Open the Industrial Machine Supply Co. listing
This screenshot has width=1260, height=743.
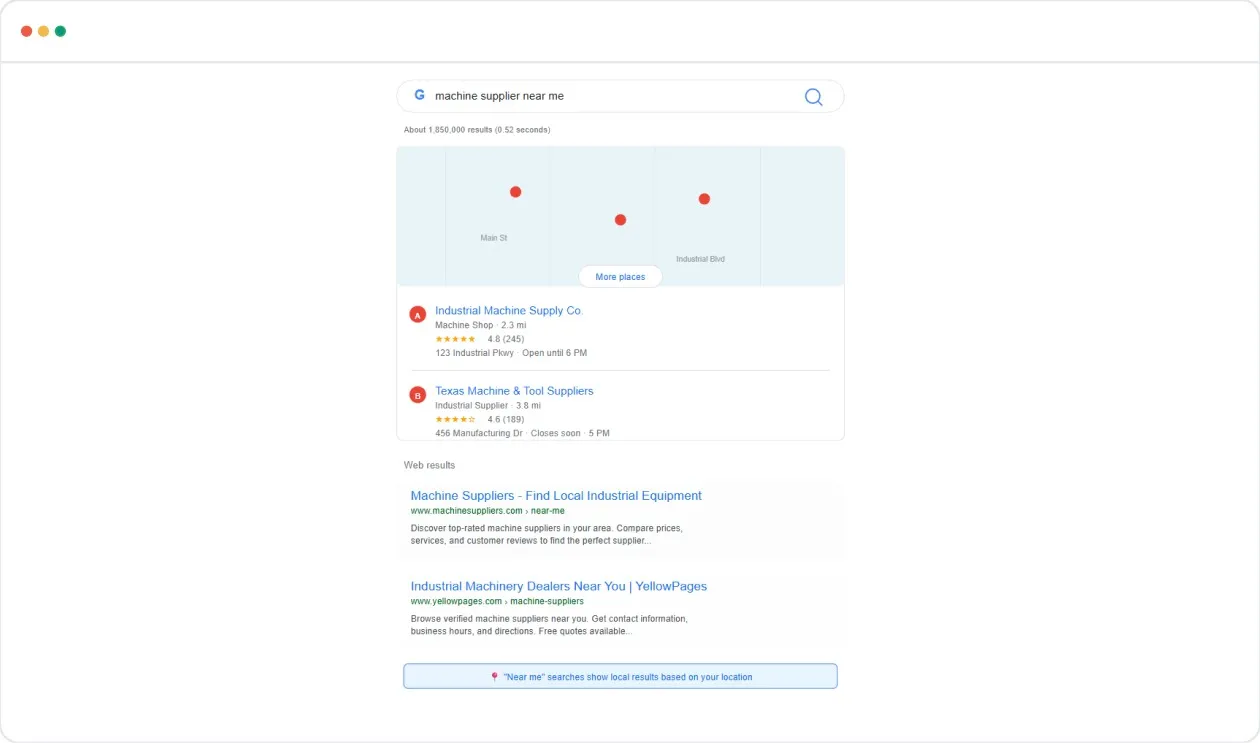509,310
